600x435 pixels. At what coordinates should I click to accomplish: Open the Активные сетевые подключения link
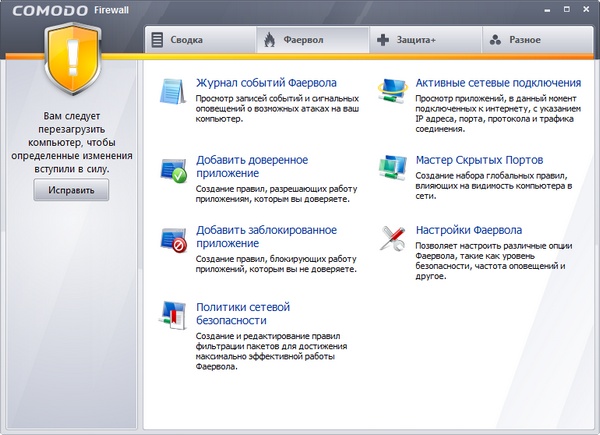(x=497, y=83)
